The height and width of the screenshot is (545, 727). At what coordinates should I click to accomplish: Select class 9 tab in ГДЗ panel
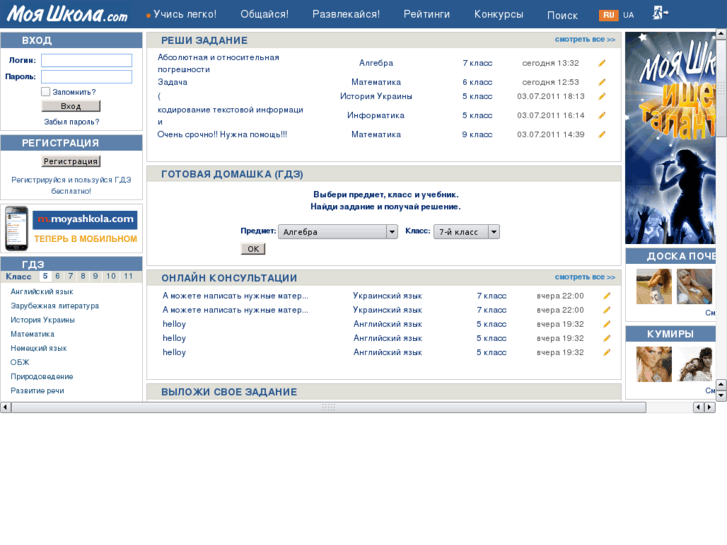click(95, 276)
